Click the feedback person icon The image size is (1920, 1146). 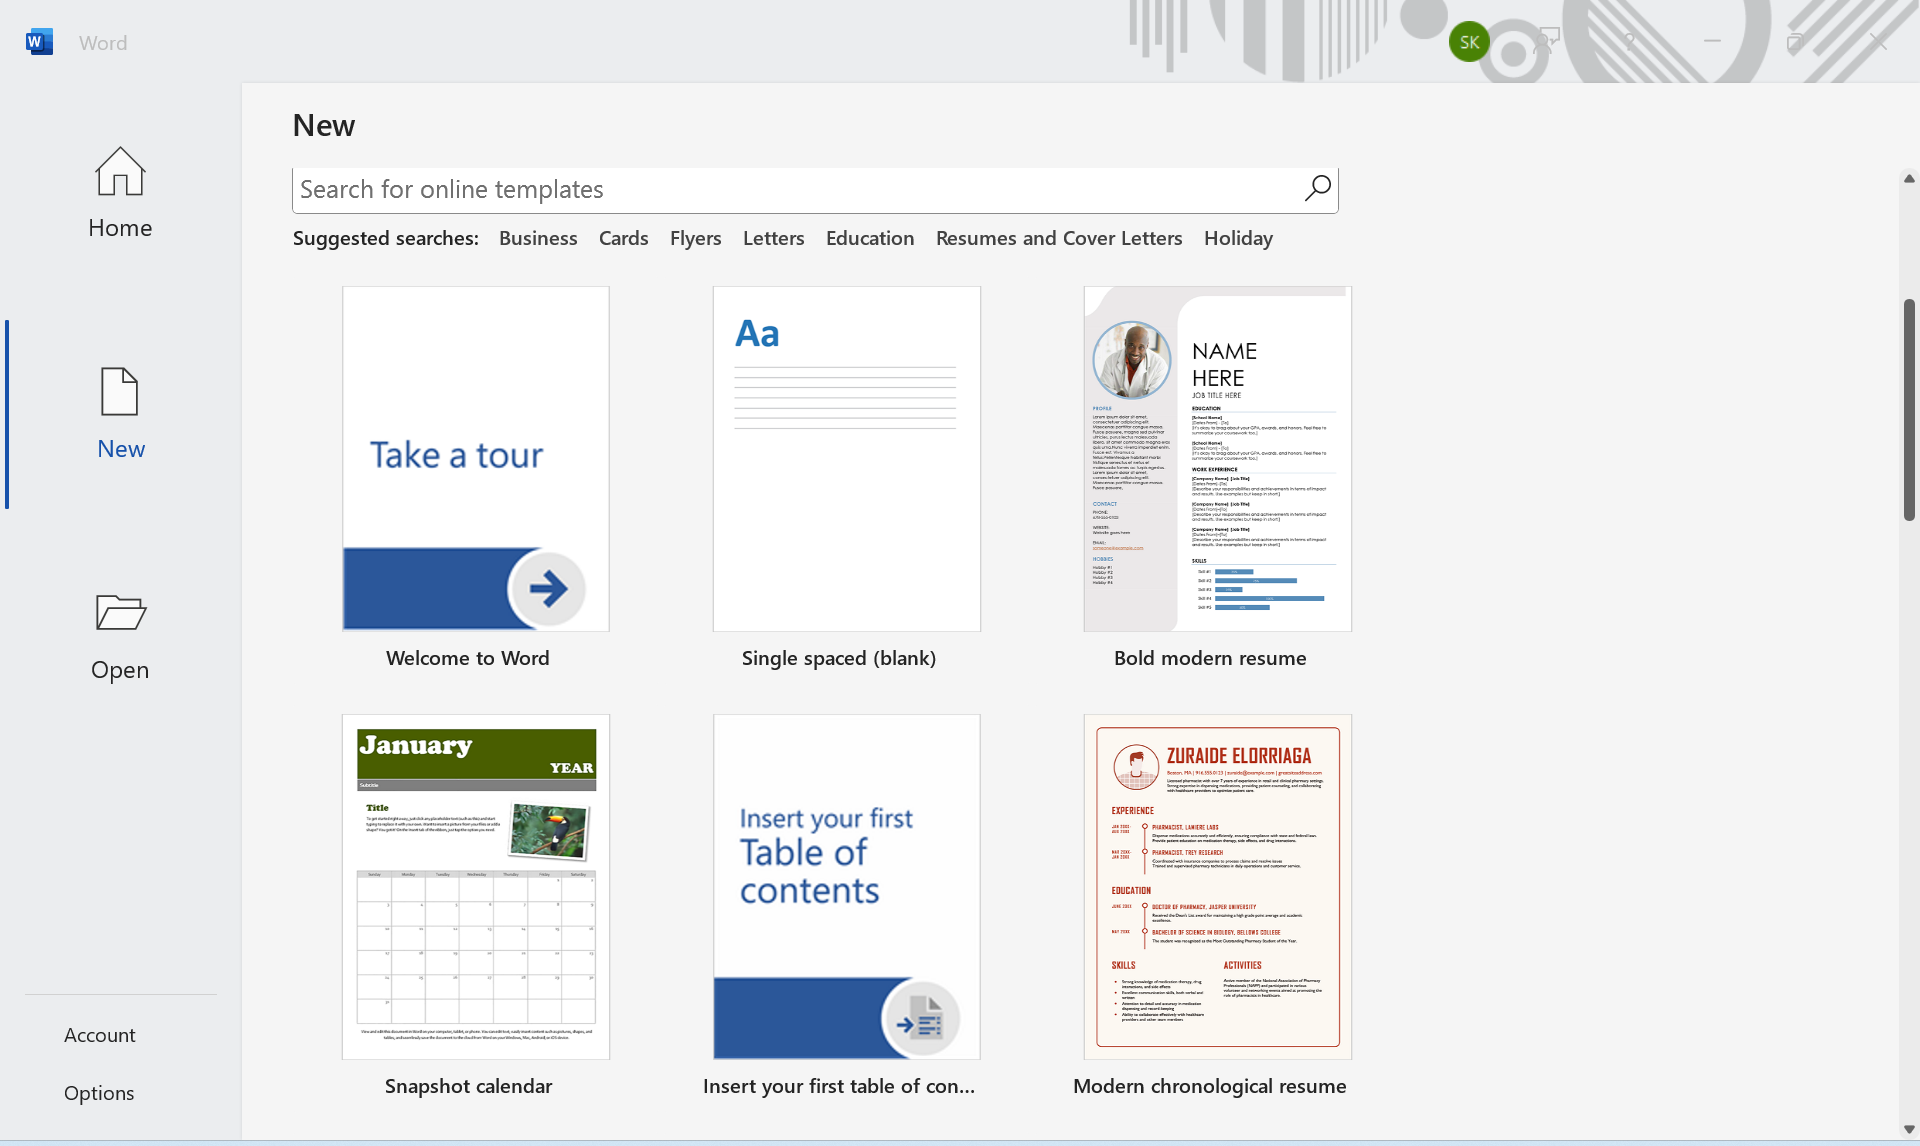coord(1547,42)
